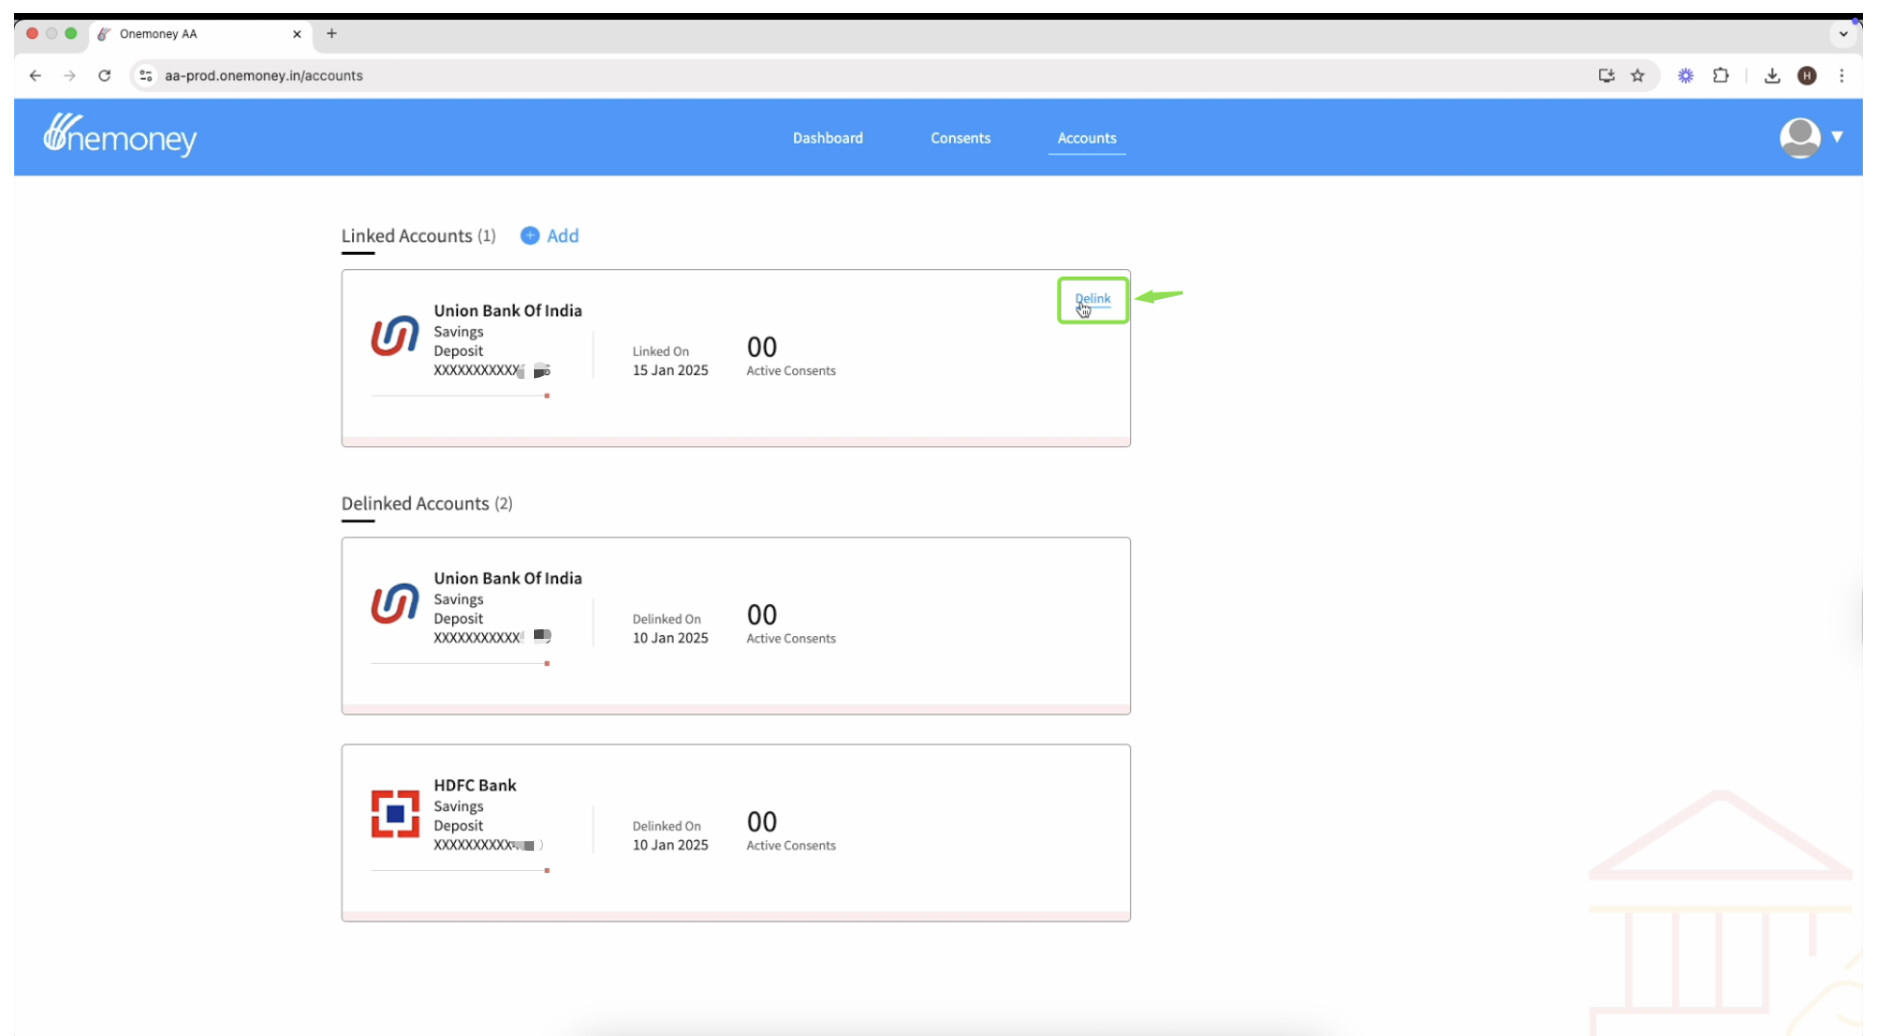
Task: Click the blue plus Add icon
Action: click(x=530, y=236)
